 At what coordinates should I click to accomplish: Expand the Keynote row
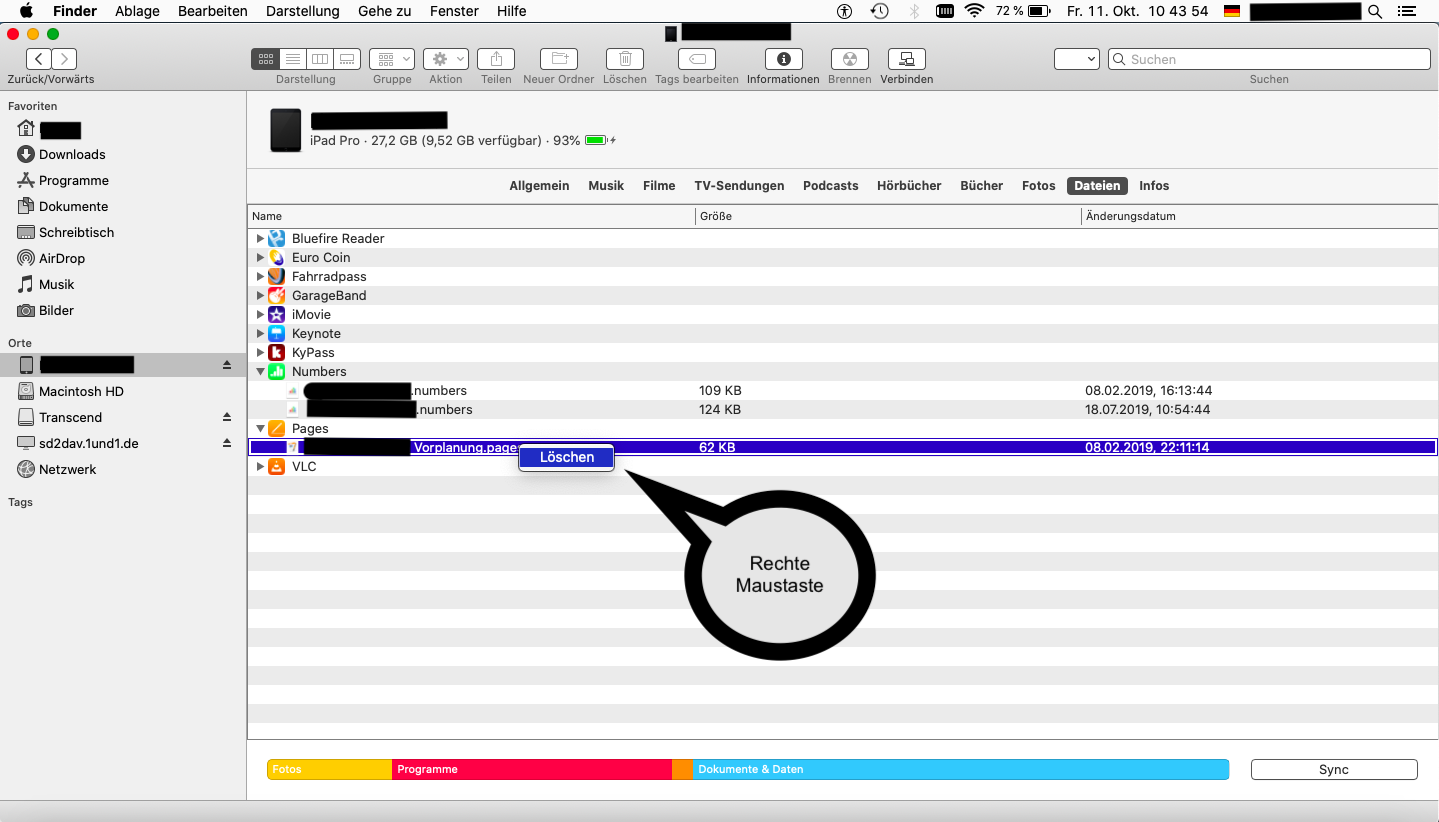tap(260, 333)
